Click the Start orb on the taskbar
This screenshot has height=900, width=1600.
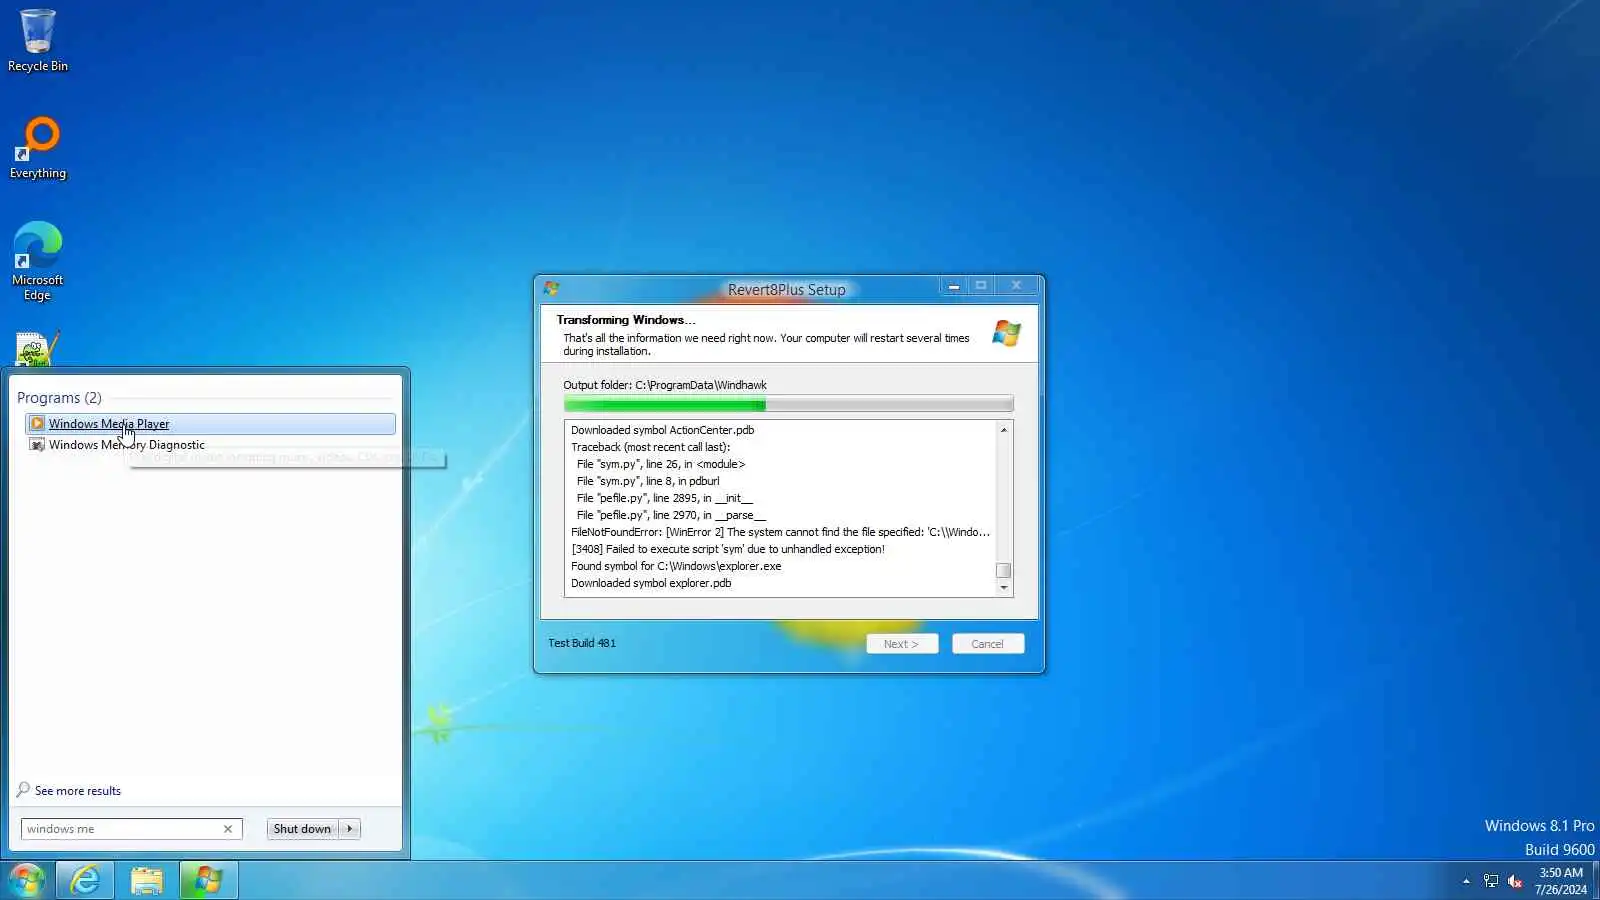(x=27, y=880)
